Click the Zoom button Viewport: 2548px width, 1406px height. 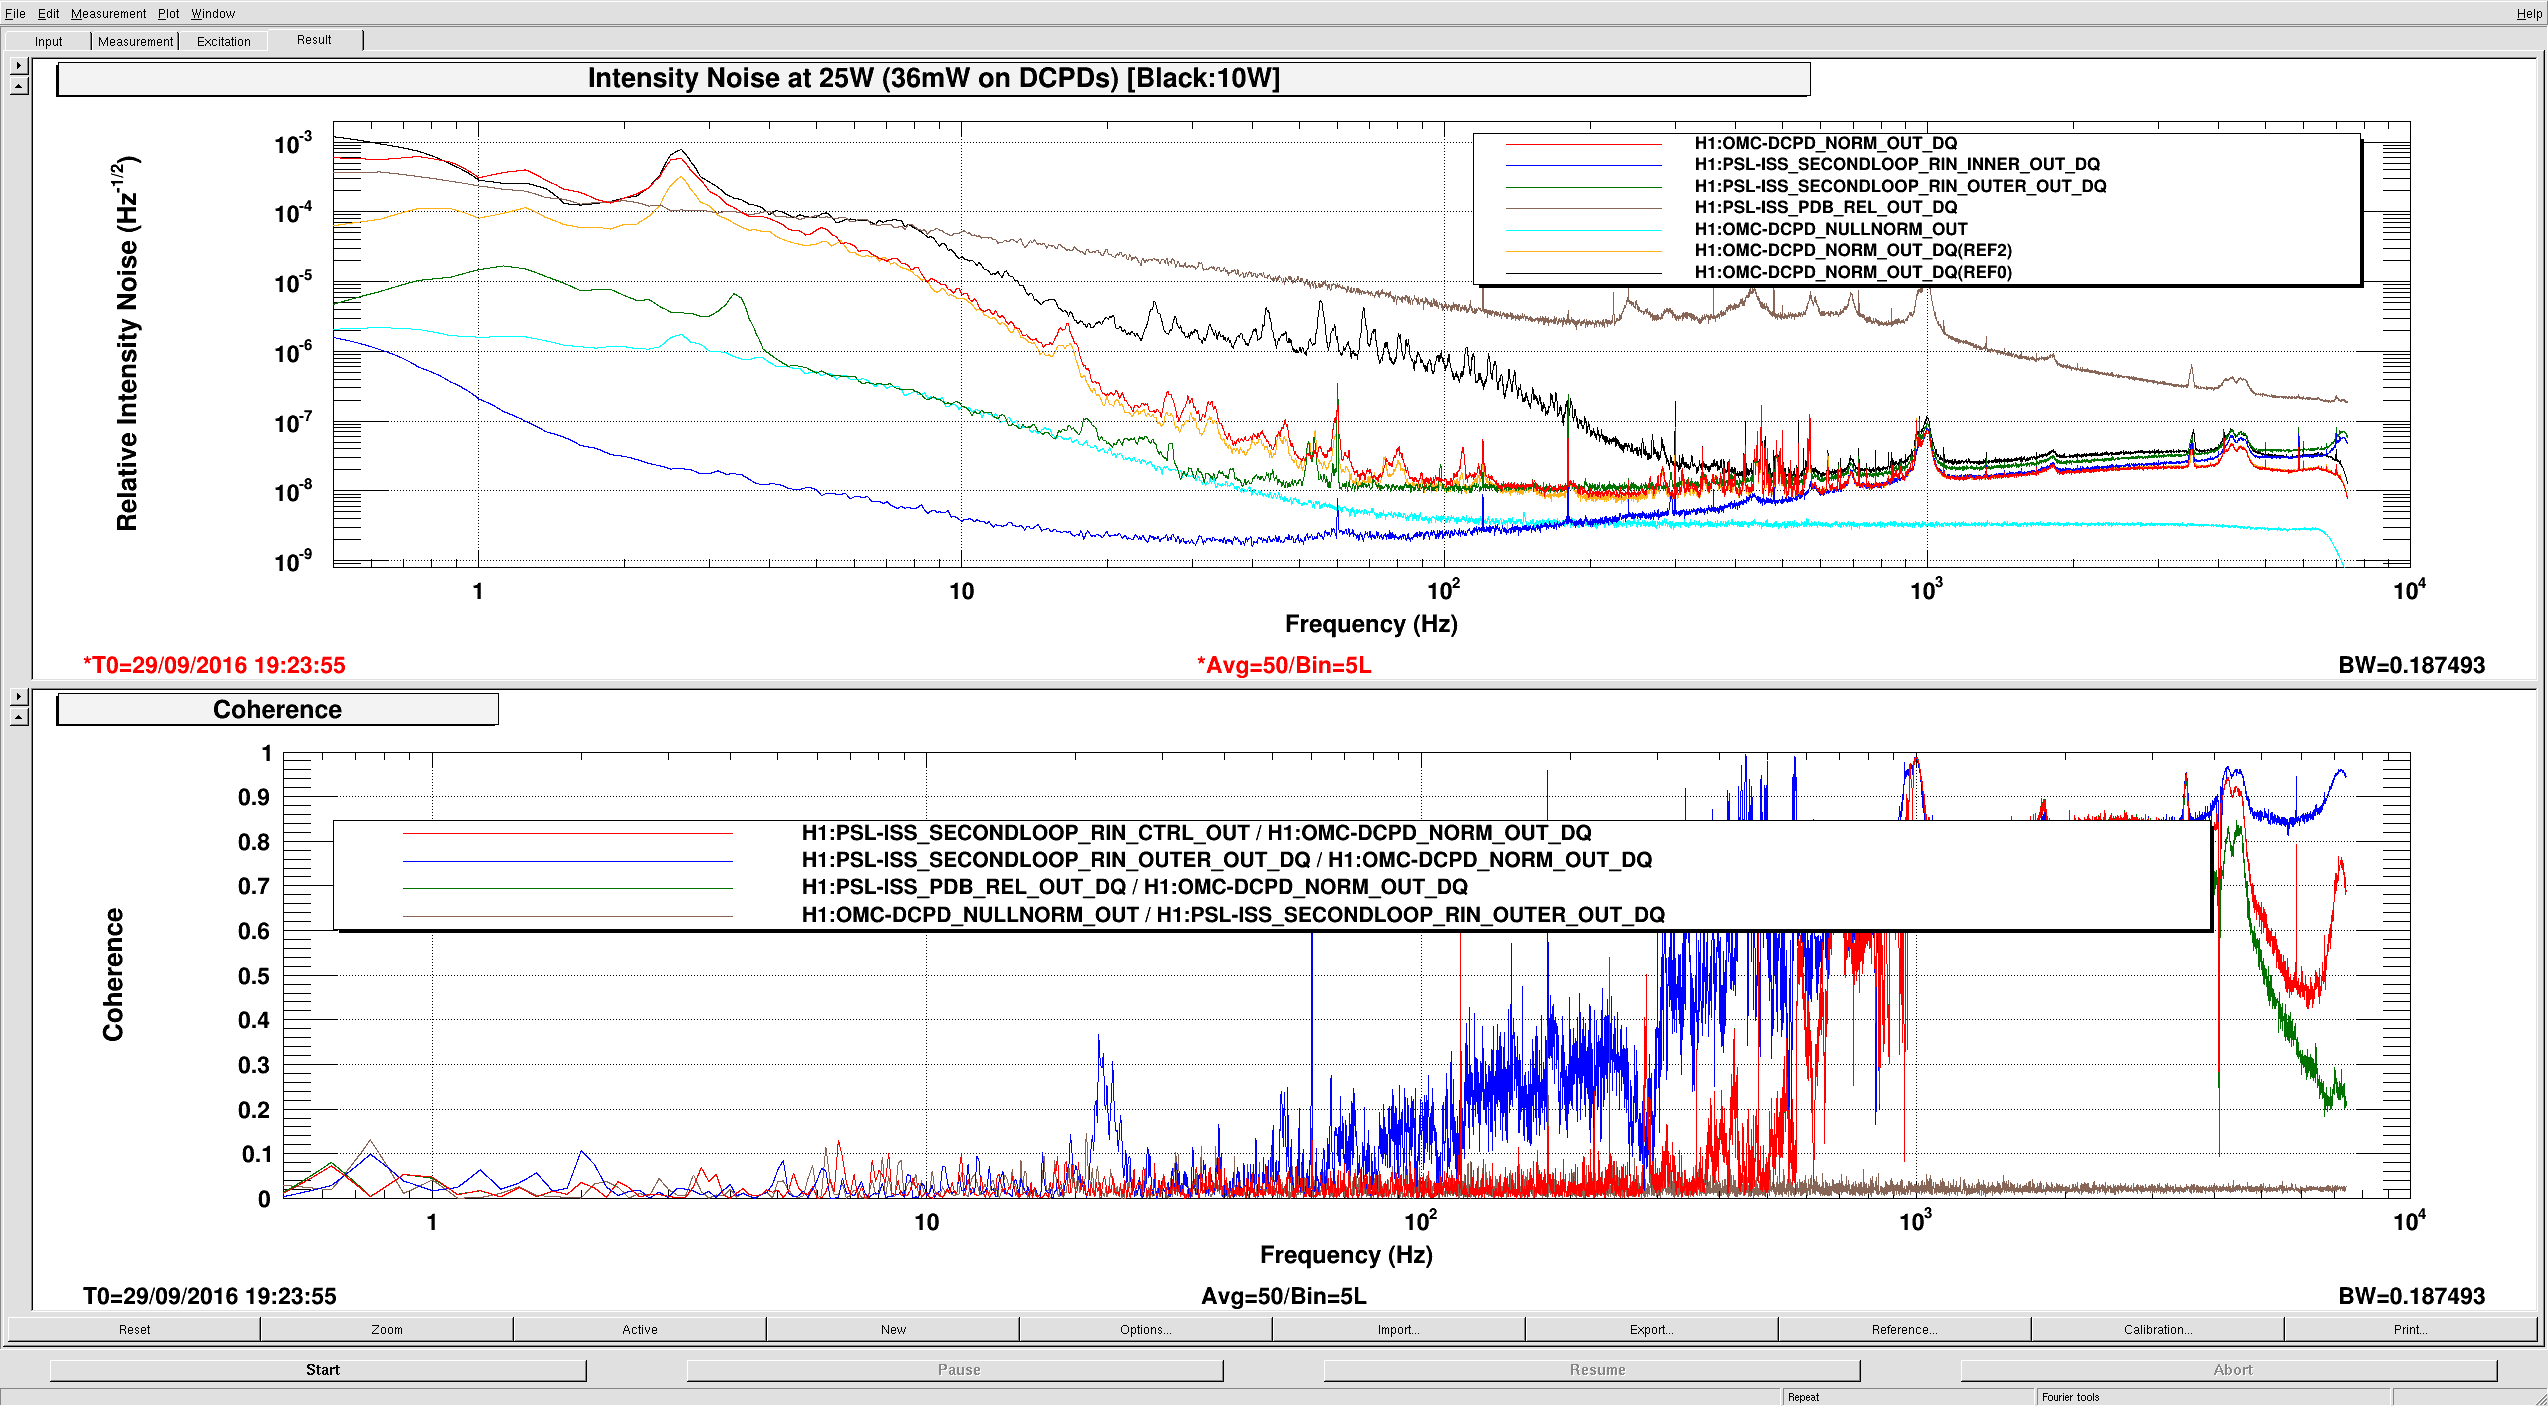point(387,1329)
